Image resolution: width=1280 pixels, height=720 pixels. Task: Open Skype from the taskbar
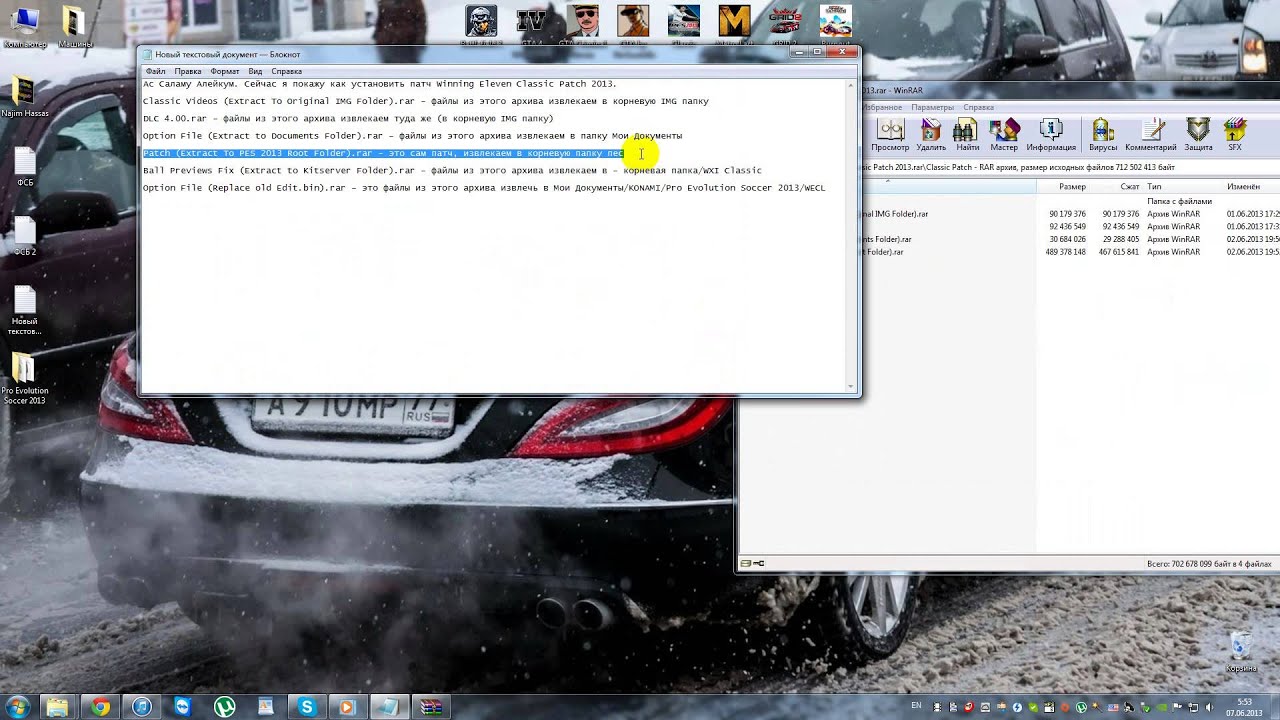click(307, 707)
